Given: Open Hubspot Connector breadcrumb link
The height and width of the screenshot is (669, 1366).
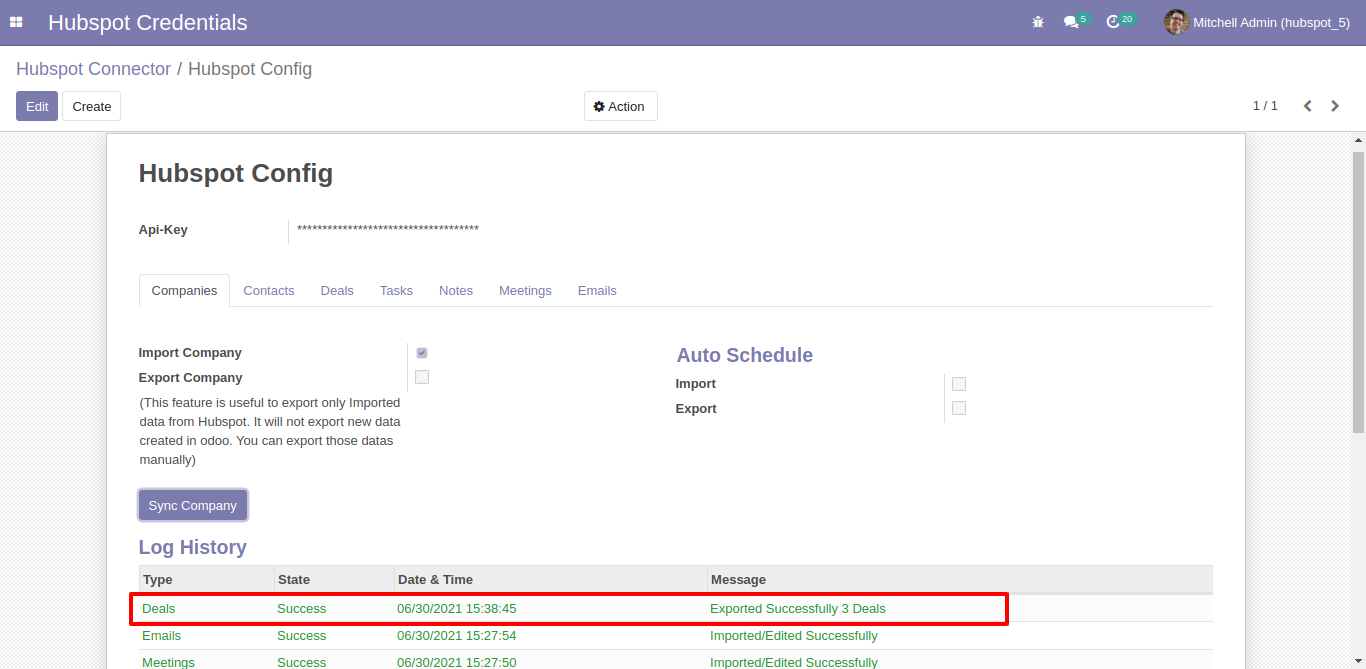Looking at the screenshot, I should pos(93,69).
